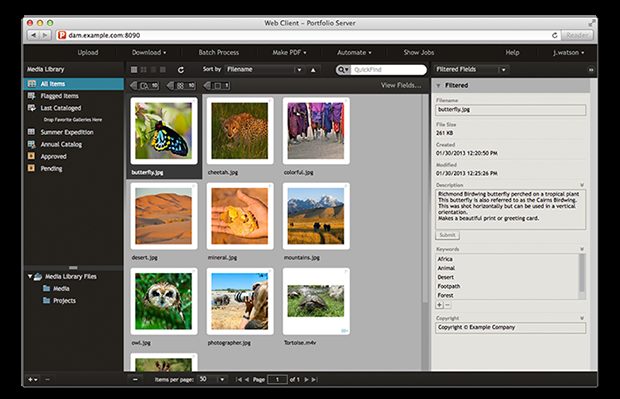Select the Africa keyword
The image size is (620, 399).
(x=445, y=259)
